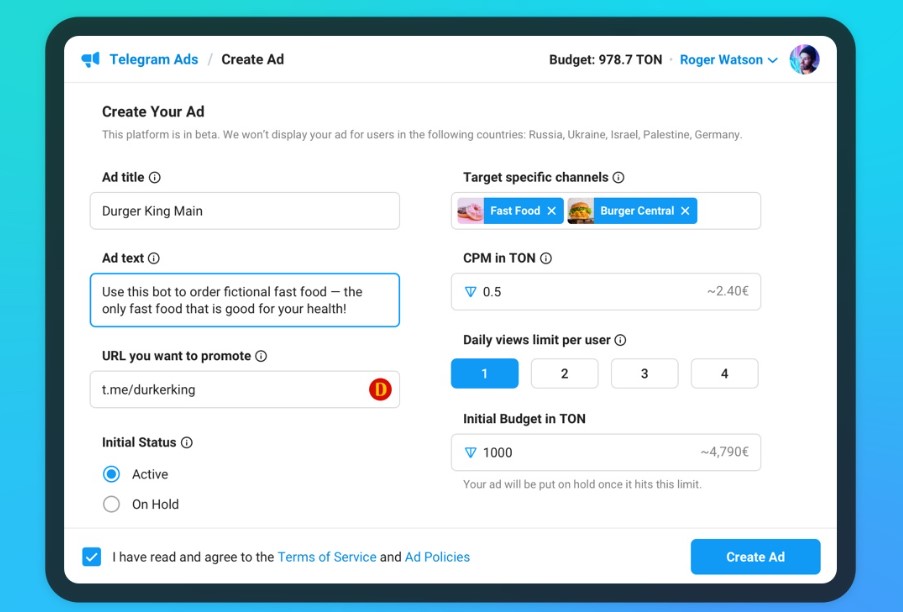The width and height of the screenshot is (903, 612).
Task: Remove the Fast Food channel tag
Action: pyautogui.click(x=551, y=211)
